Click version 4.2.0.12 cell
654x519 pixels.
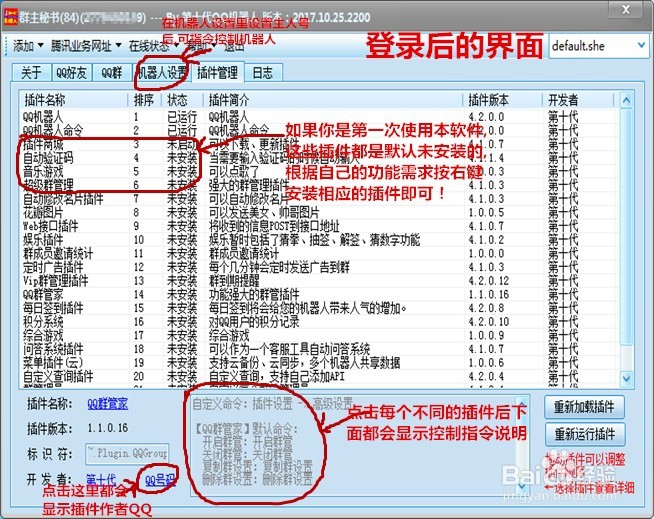click(488, 281)
